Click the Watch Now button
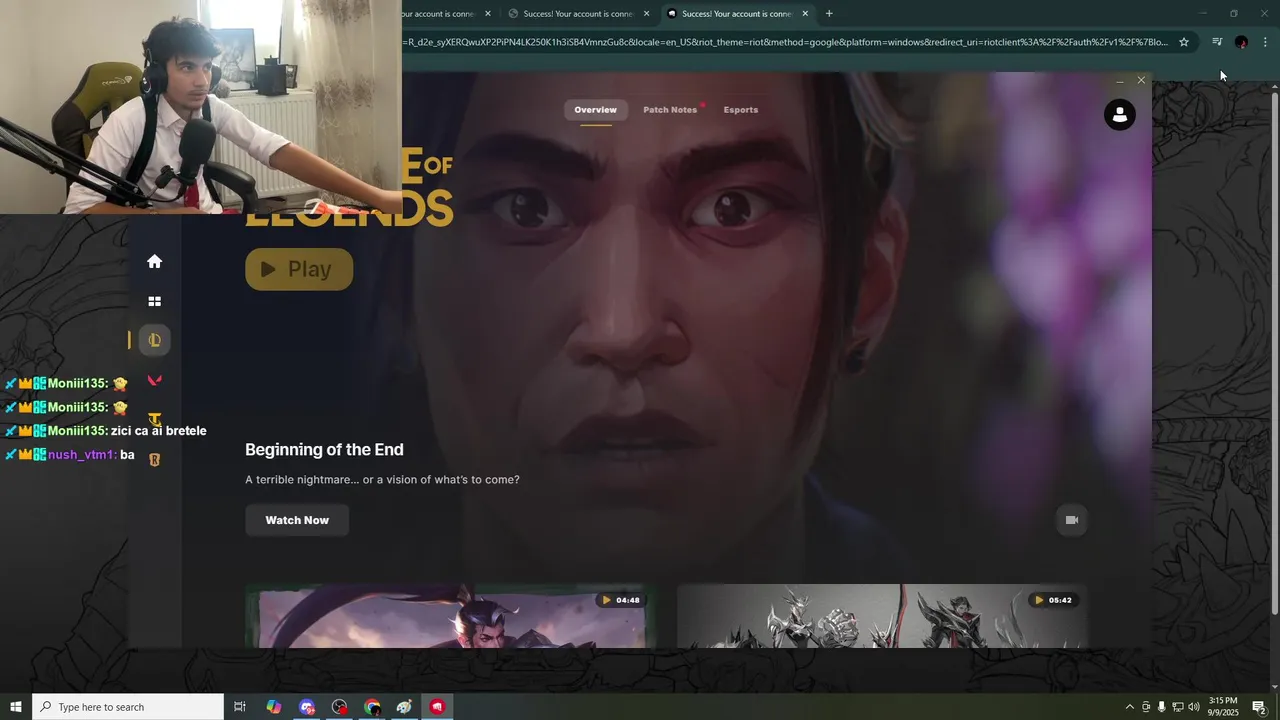The width and height of the screenshot is (1280, 720). point(297,520)
